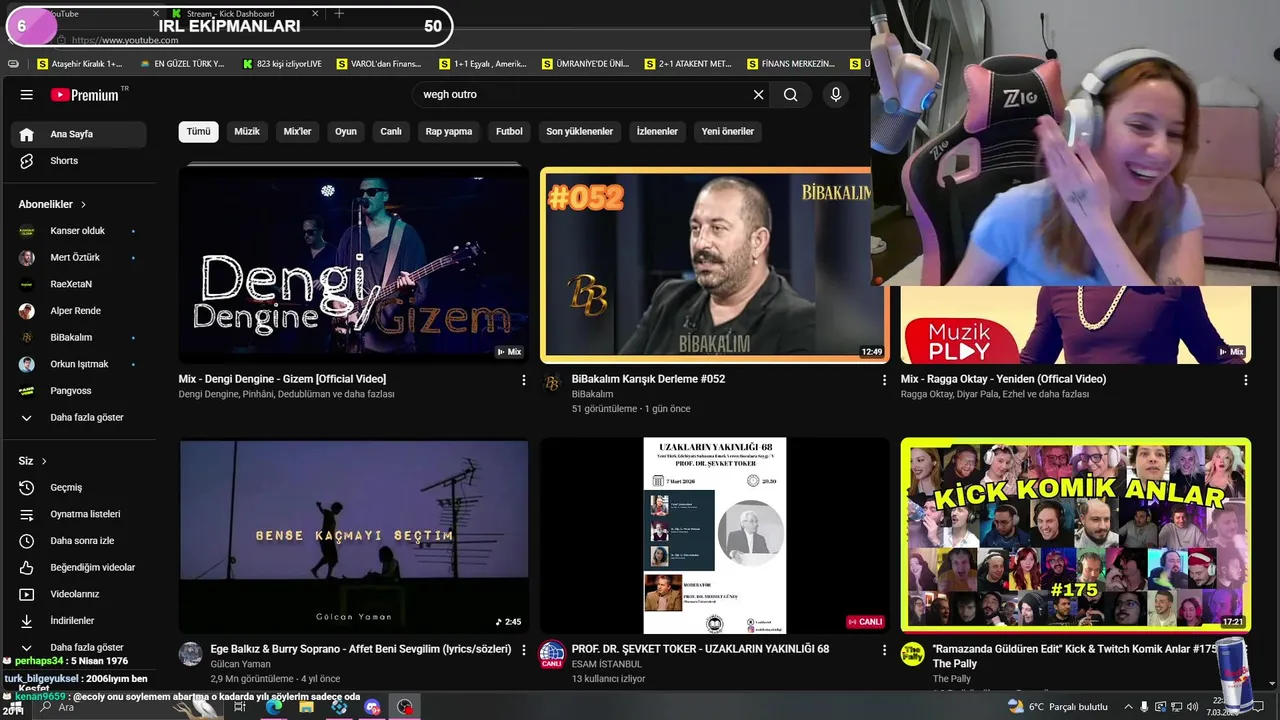Screen dimensions: 1280x720
Task: Open Ataşehir Kiralık bookmark
Action: 80,64
